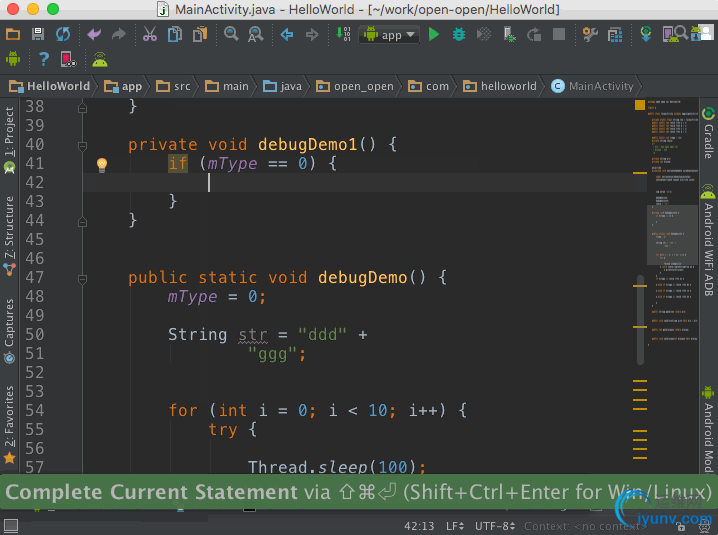Click the com package breadcrumb
This screenshot has height=535, width=718.
428,86
